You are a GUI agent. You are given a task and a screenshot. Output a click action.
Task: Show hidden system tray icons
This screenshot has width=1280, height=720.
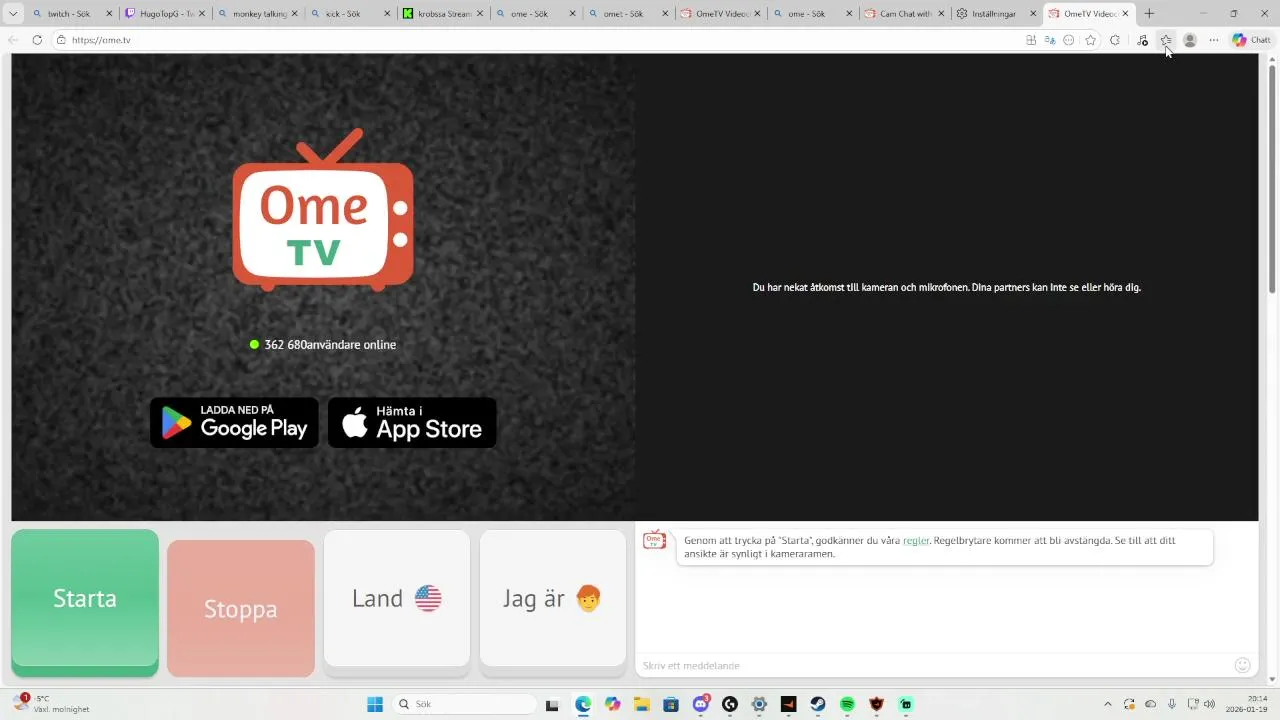[x=1107, y=705]
